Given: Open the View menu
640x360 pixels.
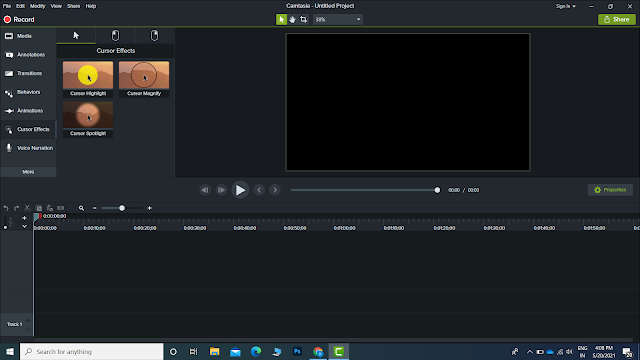Looking at the screenshot, I should point(56,6).
